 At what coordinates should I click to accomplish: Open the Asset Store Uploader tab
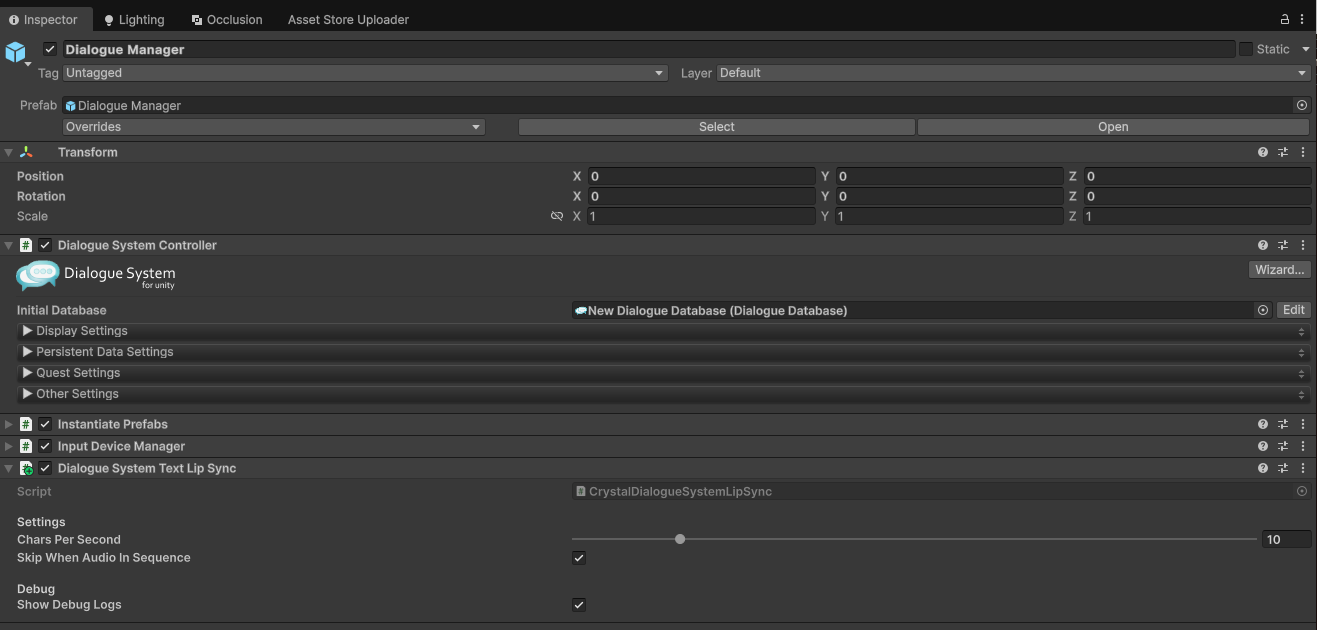[x=348, y=19]
